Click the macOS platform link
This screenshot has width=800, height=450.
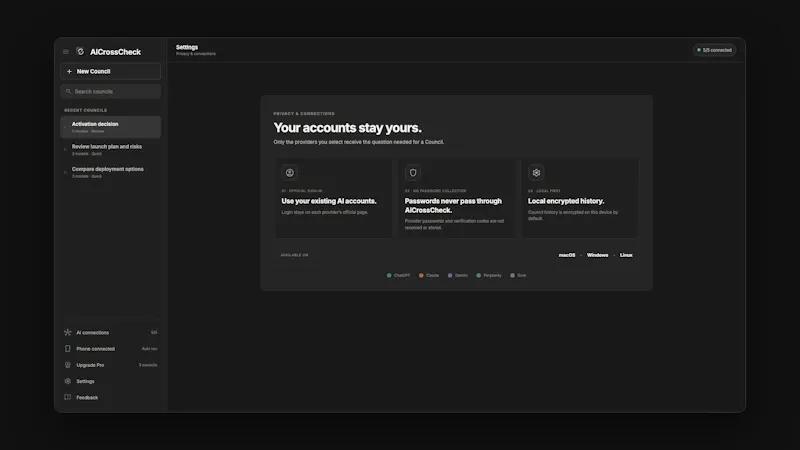pos(567,255)
